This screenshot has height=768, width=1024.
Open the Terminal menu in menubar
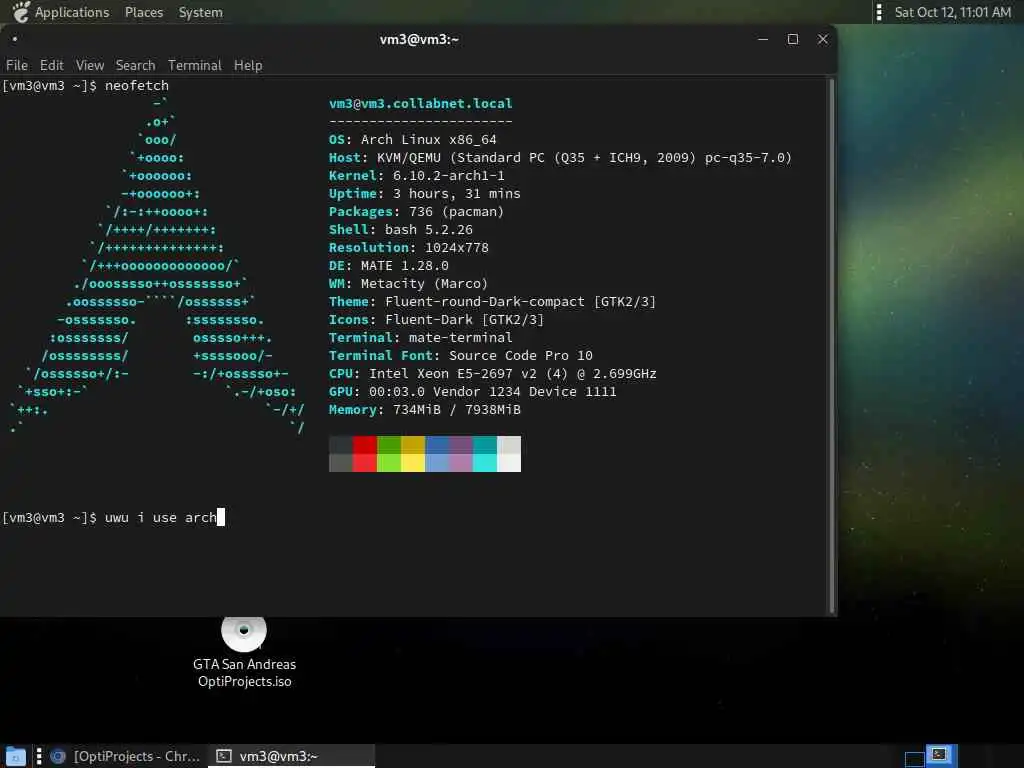[x=195, y=65]
